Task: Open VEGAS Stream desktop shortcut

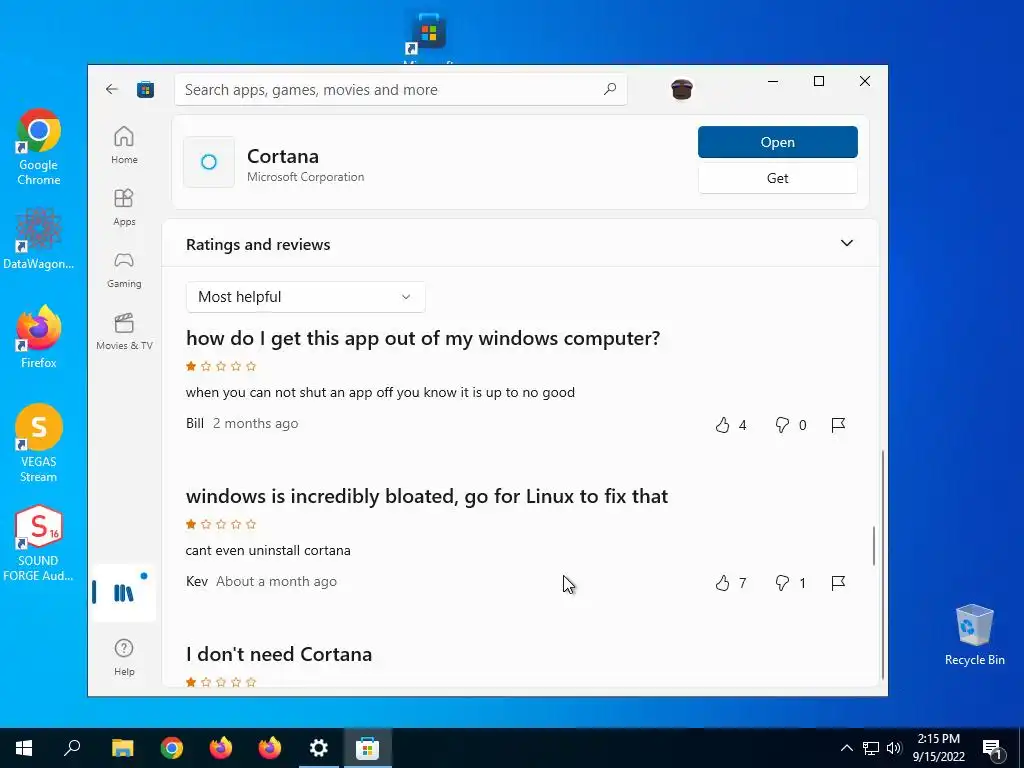Action: 39,443
